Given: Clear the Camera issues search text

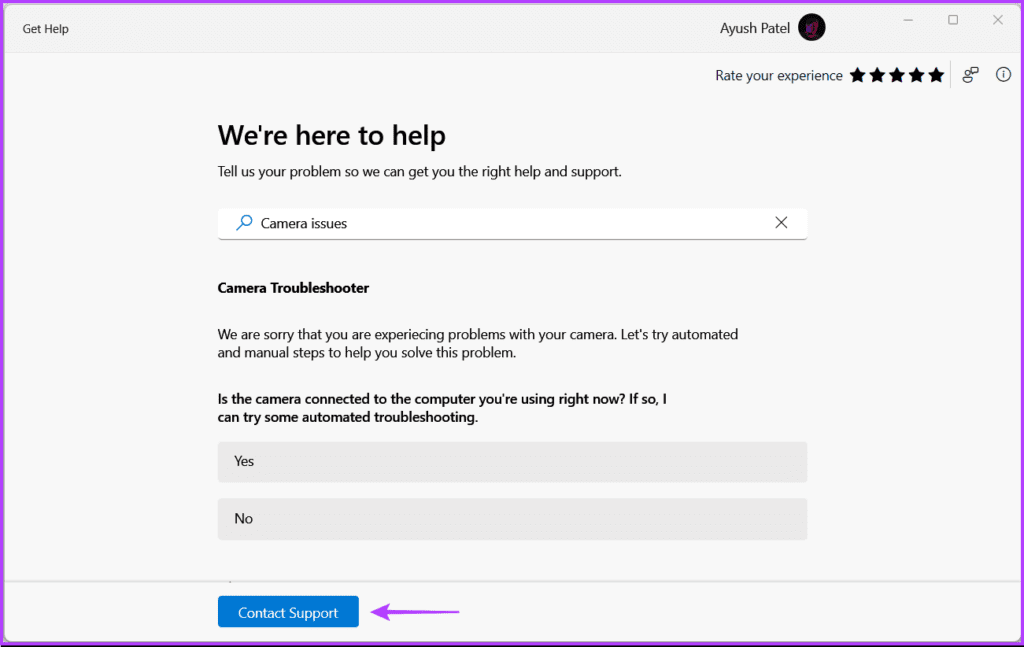Looking at the screenshot, I should (x=781, y=223).
